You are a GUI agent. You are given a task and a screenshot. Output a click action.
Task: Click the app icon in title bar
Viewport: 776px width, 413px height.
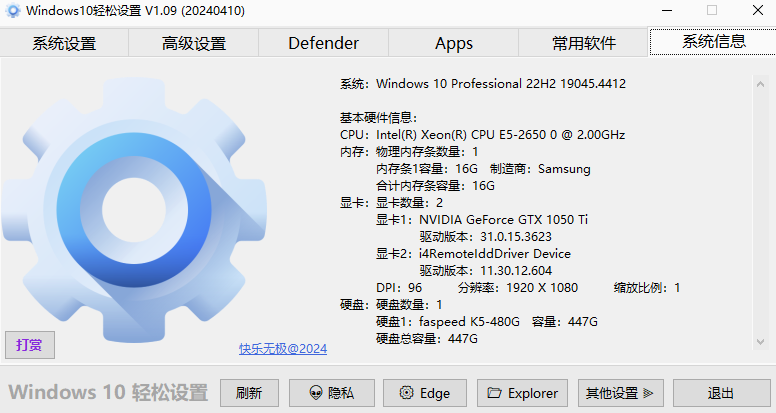pyautogui.click(x=13, y=11)
